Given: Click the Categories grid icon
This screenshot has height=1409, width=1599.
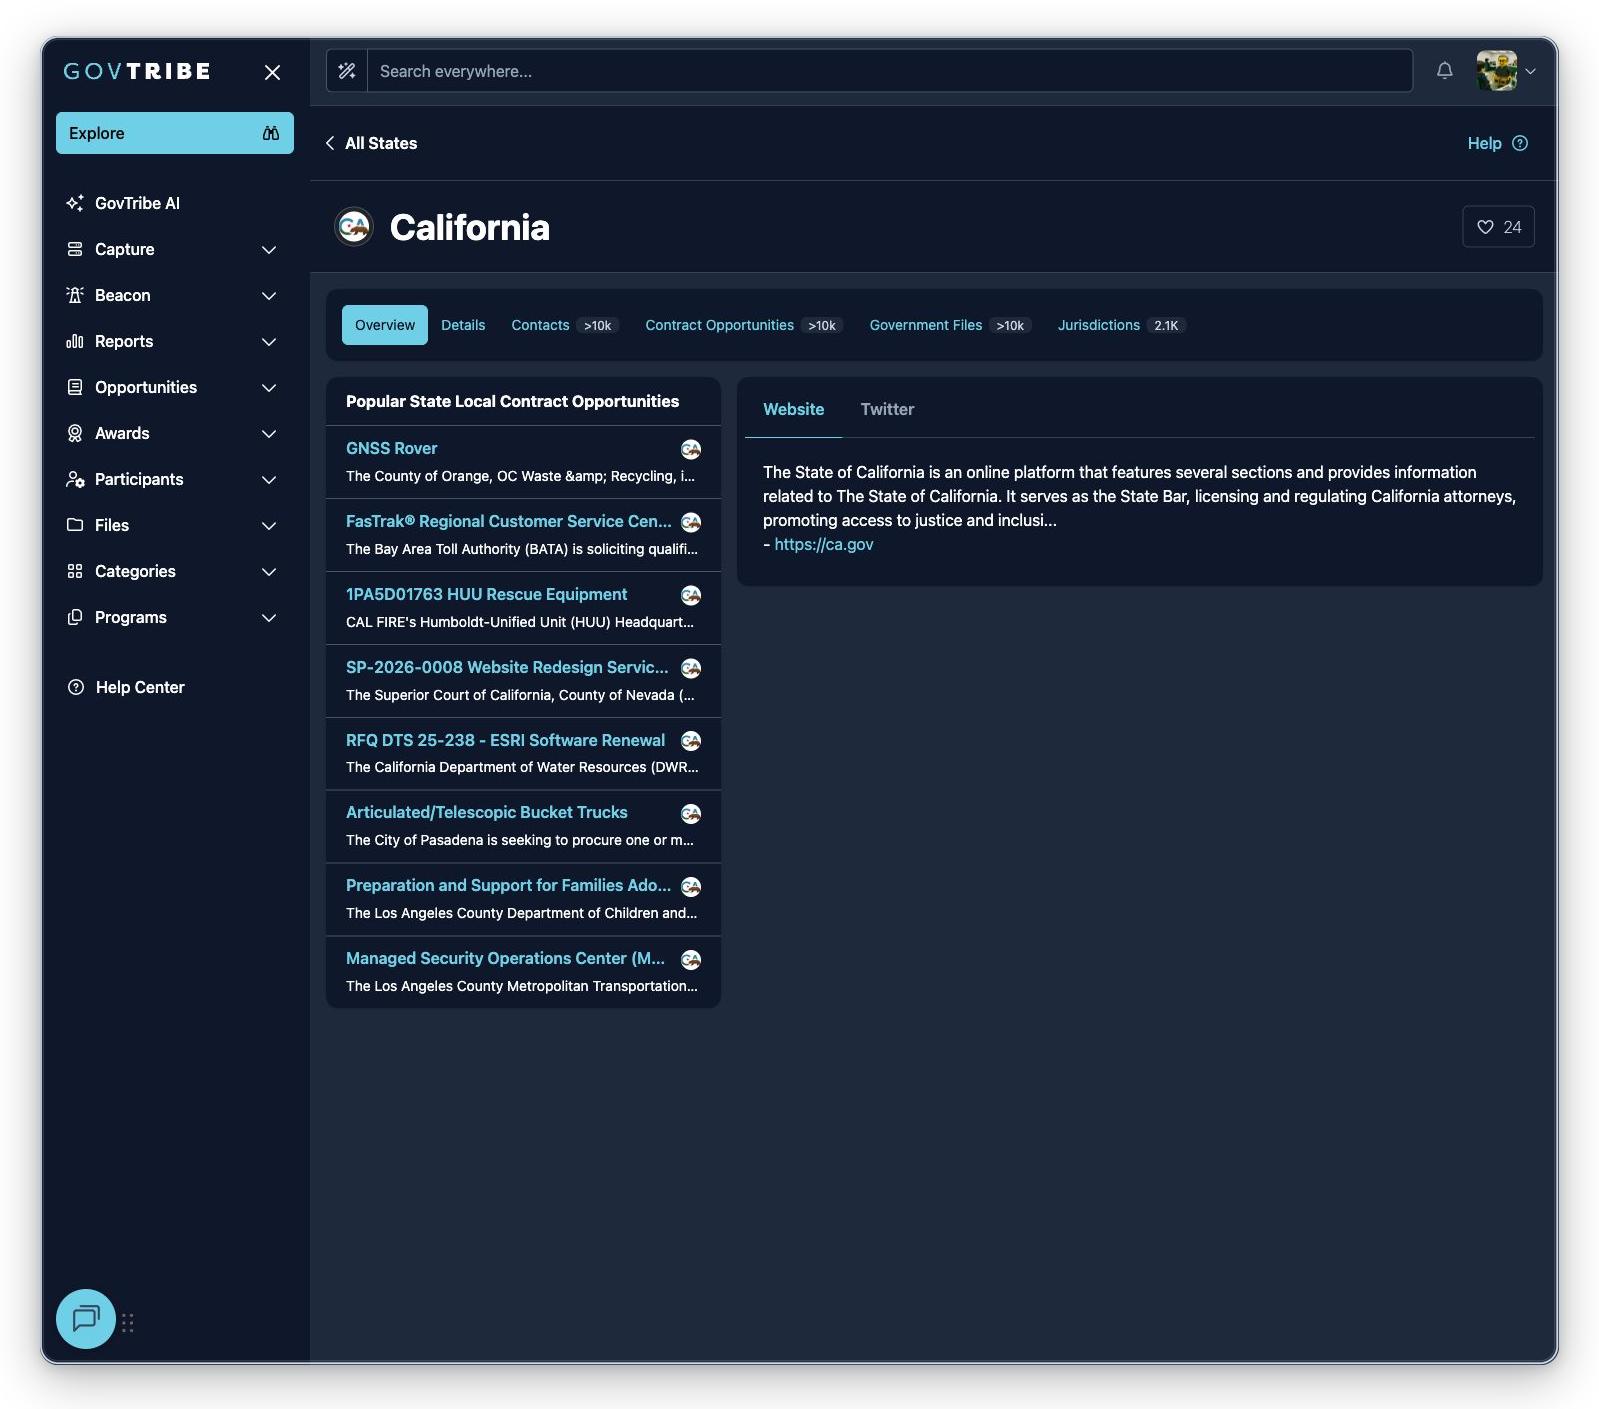Looking at the screenshot, I should pyautogui.click(x=75, y=571).
